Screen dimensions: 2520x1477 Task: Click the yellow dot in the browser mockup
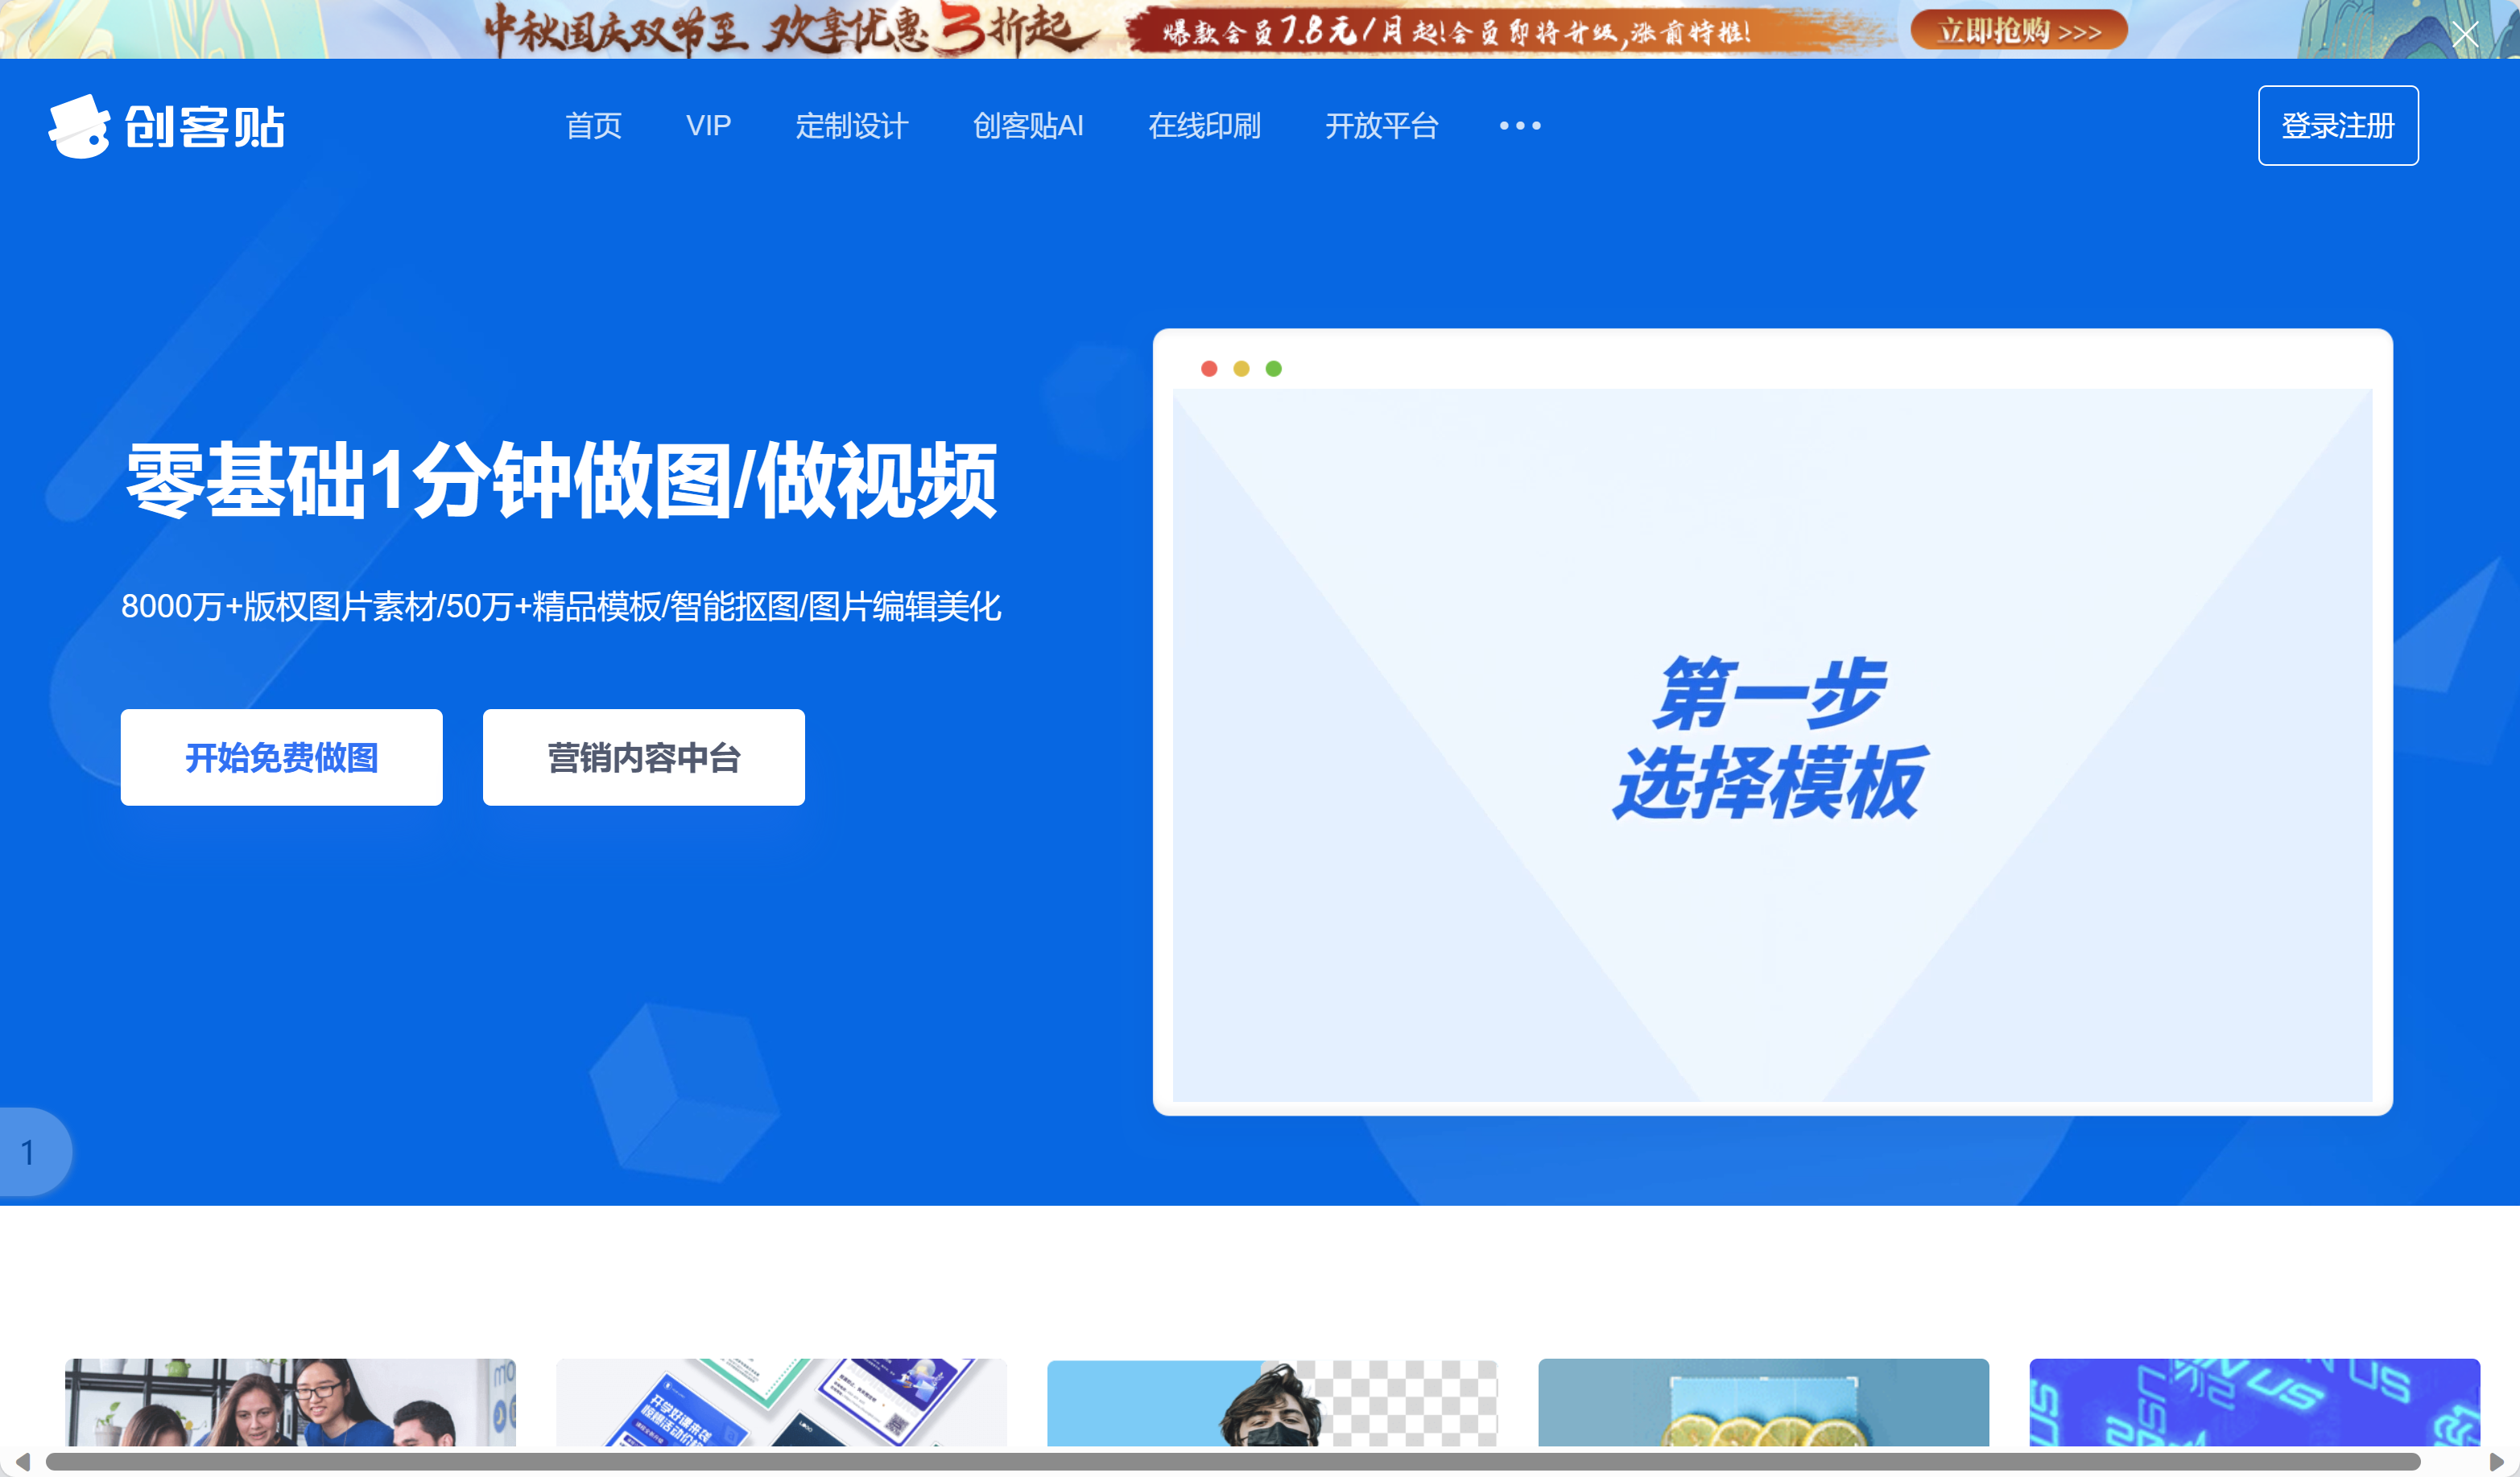1242,368
